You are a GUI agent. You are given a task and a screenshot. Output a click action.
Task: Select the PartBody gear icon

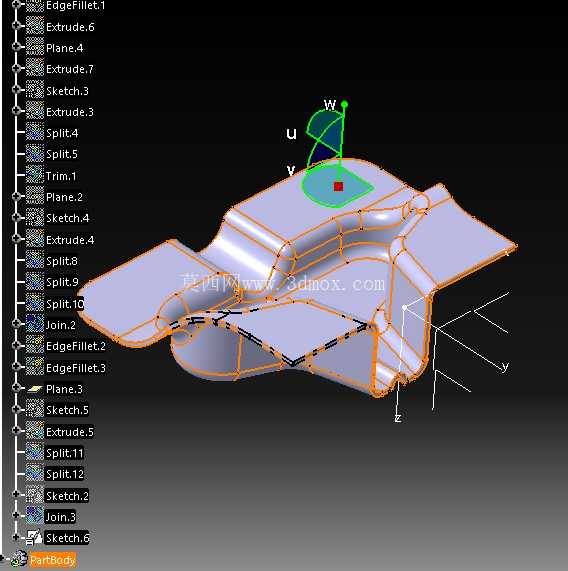pyautogui.click(x=18, y=559)
